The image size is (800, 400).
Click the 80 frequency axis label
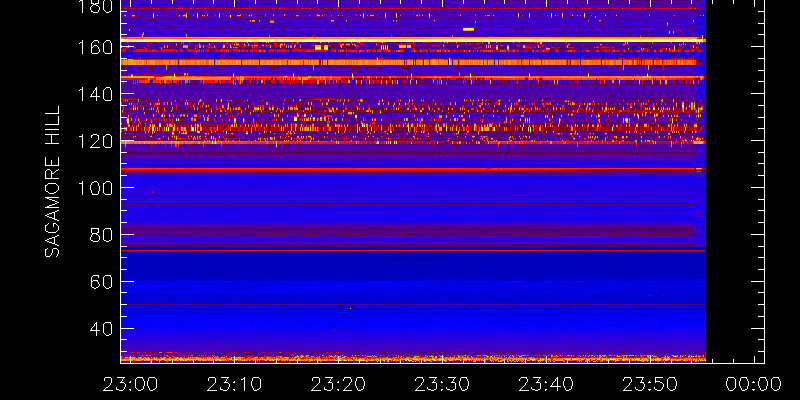click(x=99, y=235)
